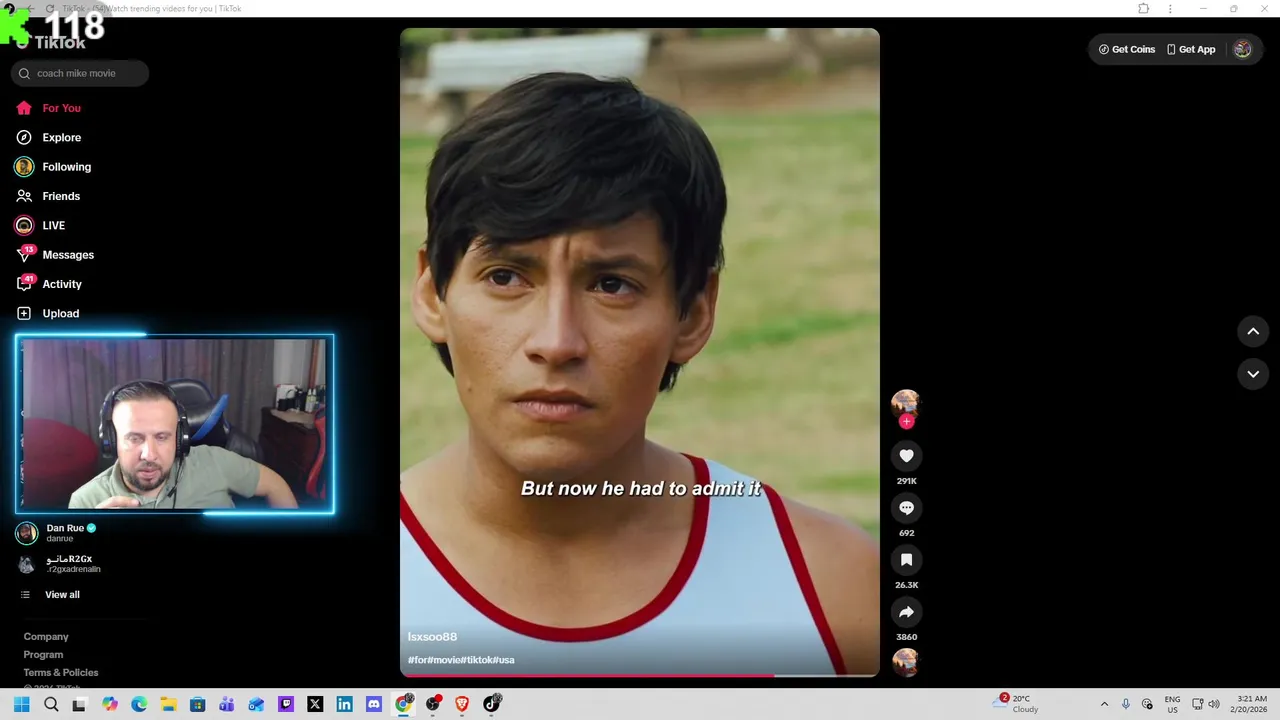The width and height of the screenshot is (1280, 720).
Task: Seek on the video progress bar
Action: point(640,676)
